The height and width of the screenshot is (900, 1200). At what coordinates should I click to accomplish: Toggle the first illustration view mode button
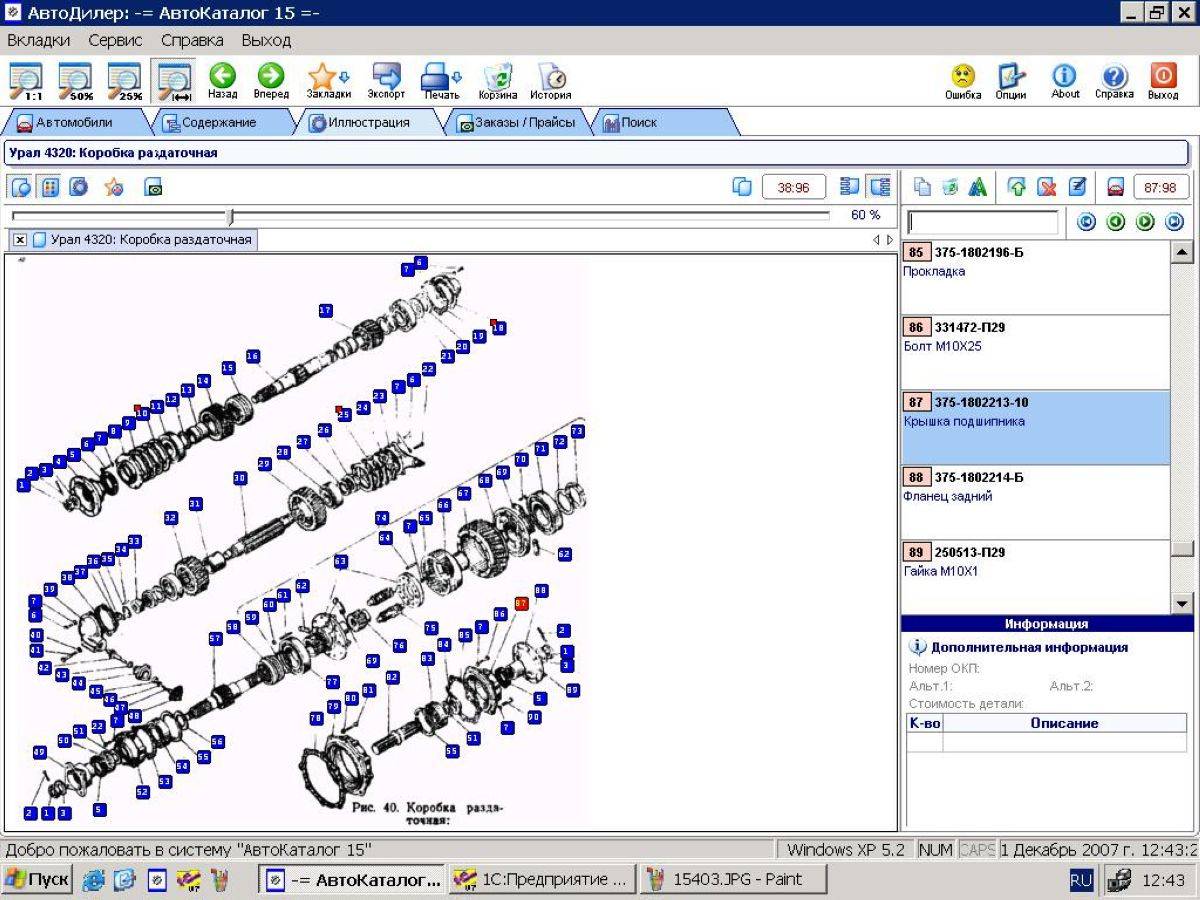pyautogui.click(x=21, y=187)
